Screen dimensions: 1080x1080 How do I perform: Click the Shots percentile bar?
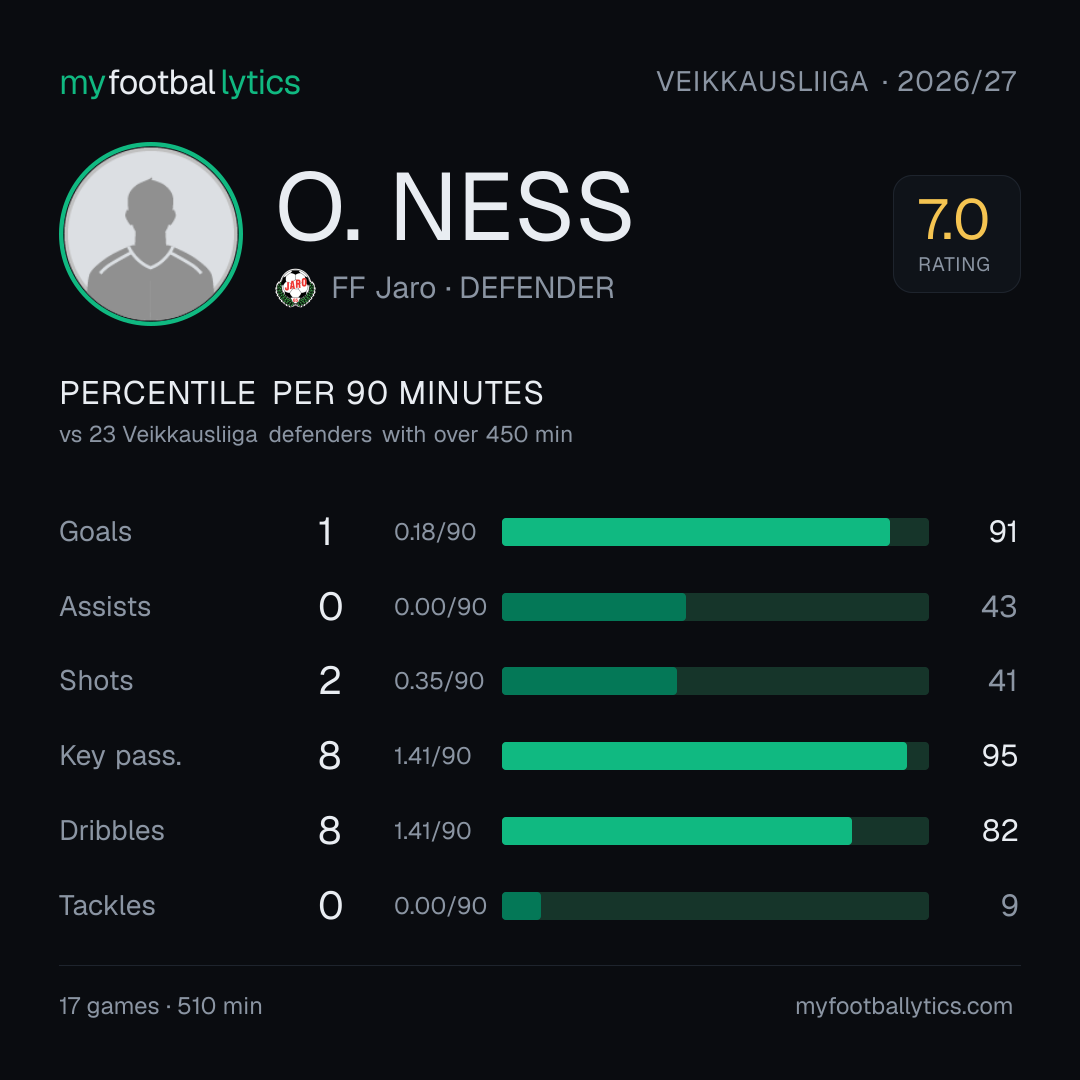point(715,681)
